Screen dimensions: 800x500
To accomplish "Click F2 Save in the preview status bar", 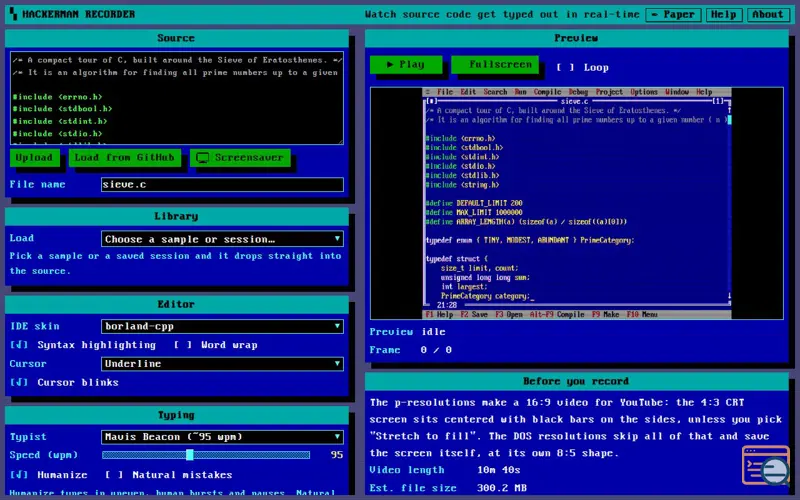I will click(x=474, y=314).
